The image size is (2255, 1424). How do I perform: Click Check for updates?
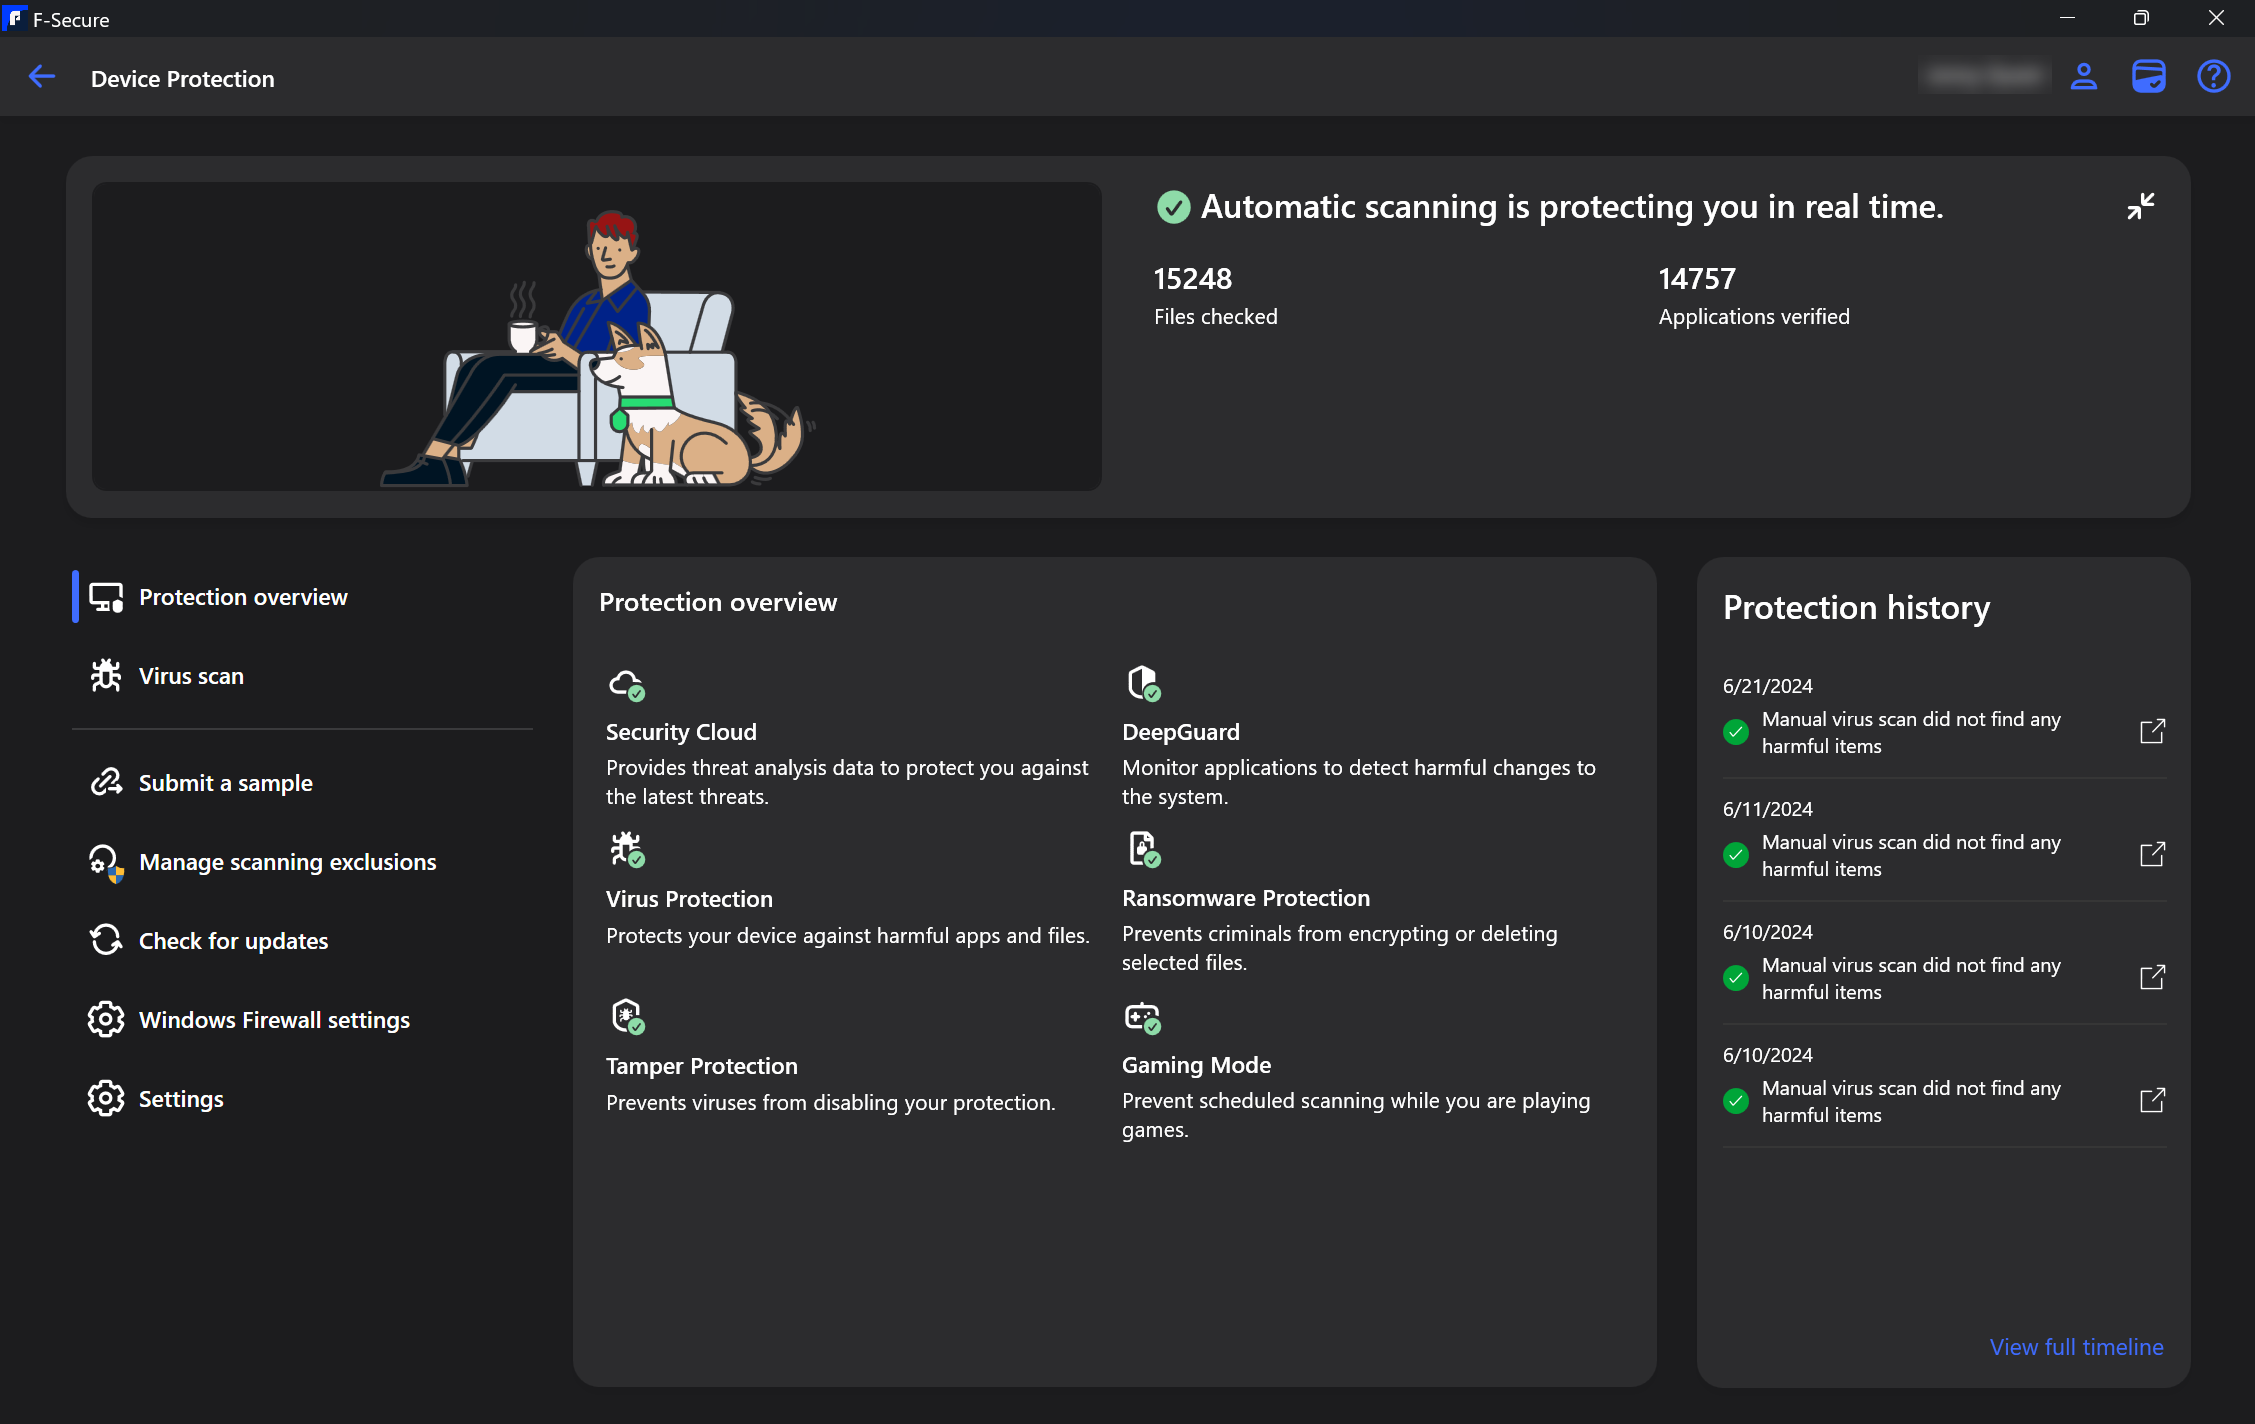click(x=233, y=941)
